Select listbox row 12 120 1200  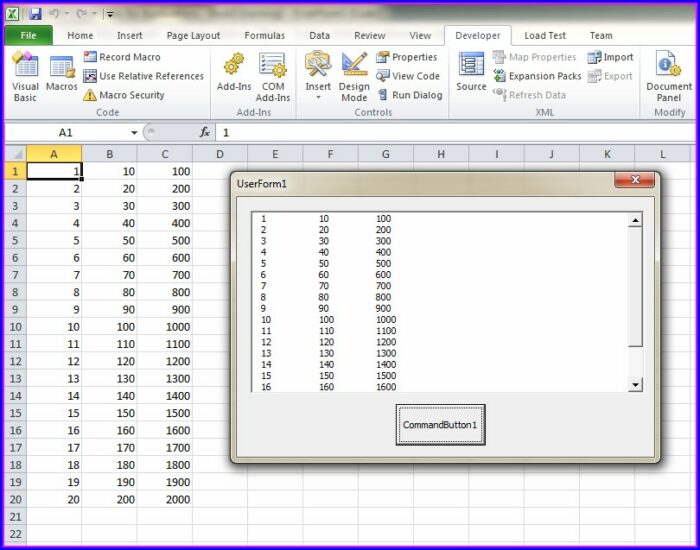point(440,342)
